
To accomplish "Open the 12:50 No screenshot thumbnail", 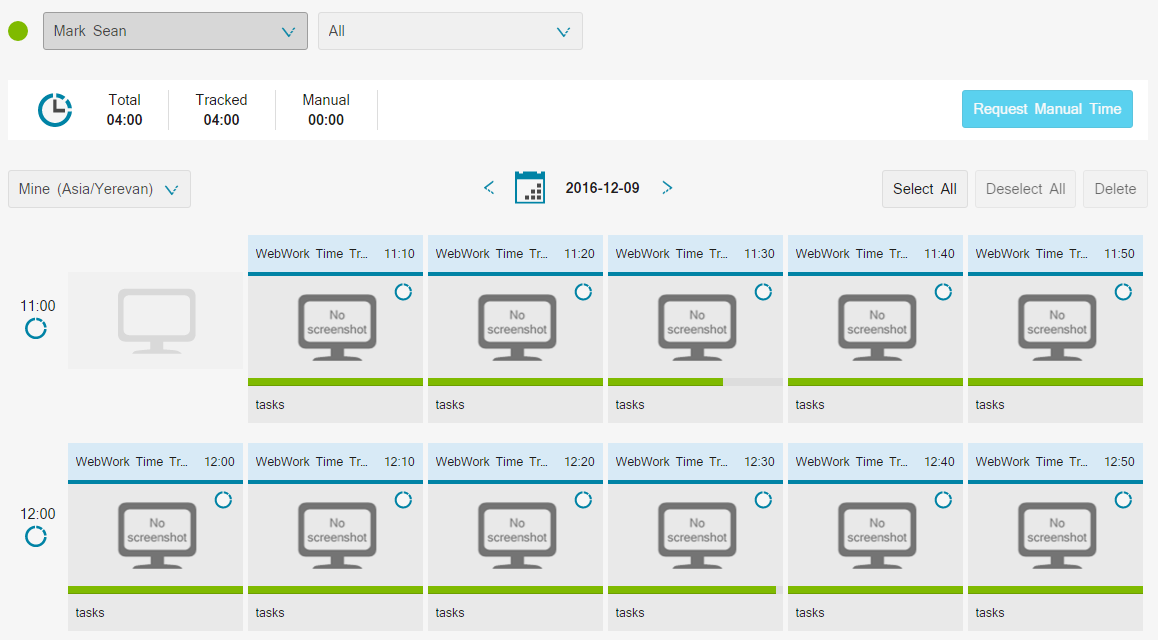I will tap(1057, 535).
